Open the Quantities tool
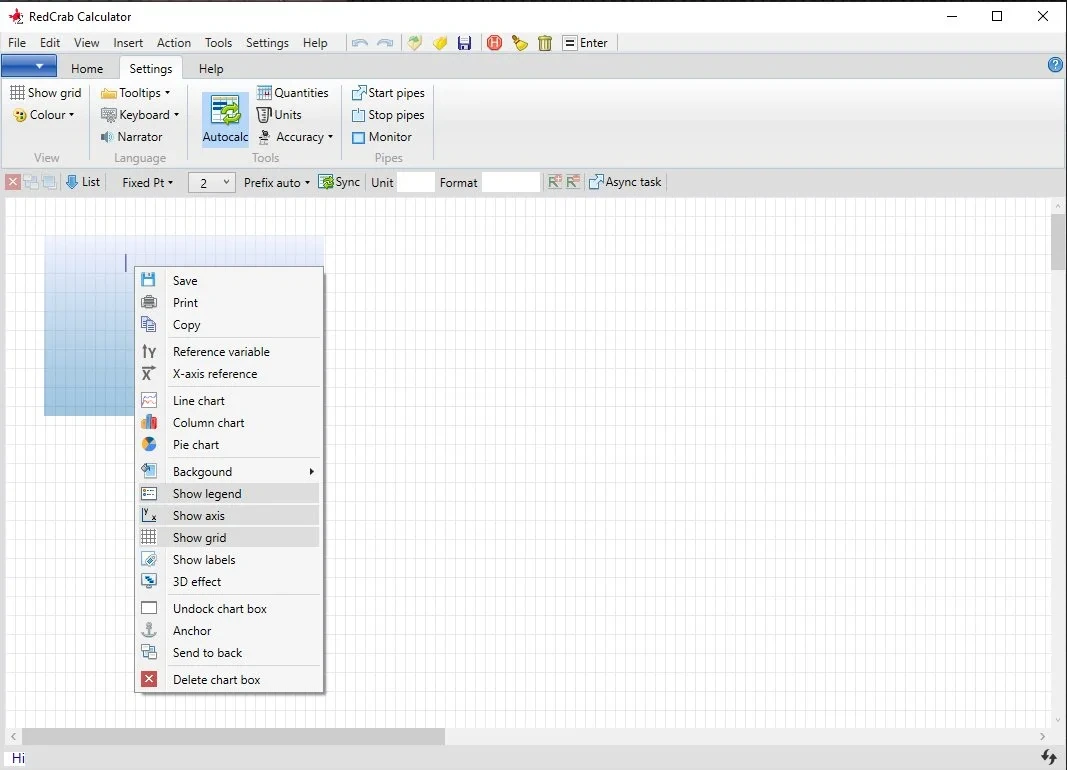 point(293,93)
